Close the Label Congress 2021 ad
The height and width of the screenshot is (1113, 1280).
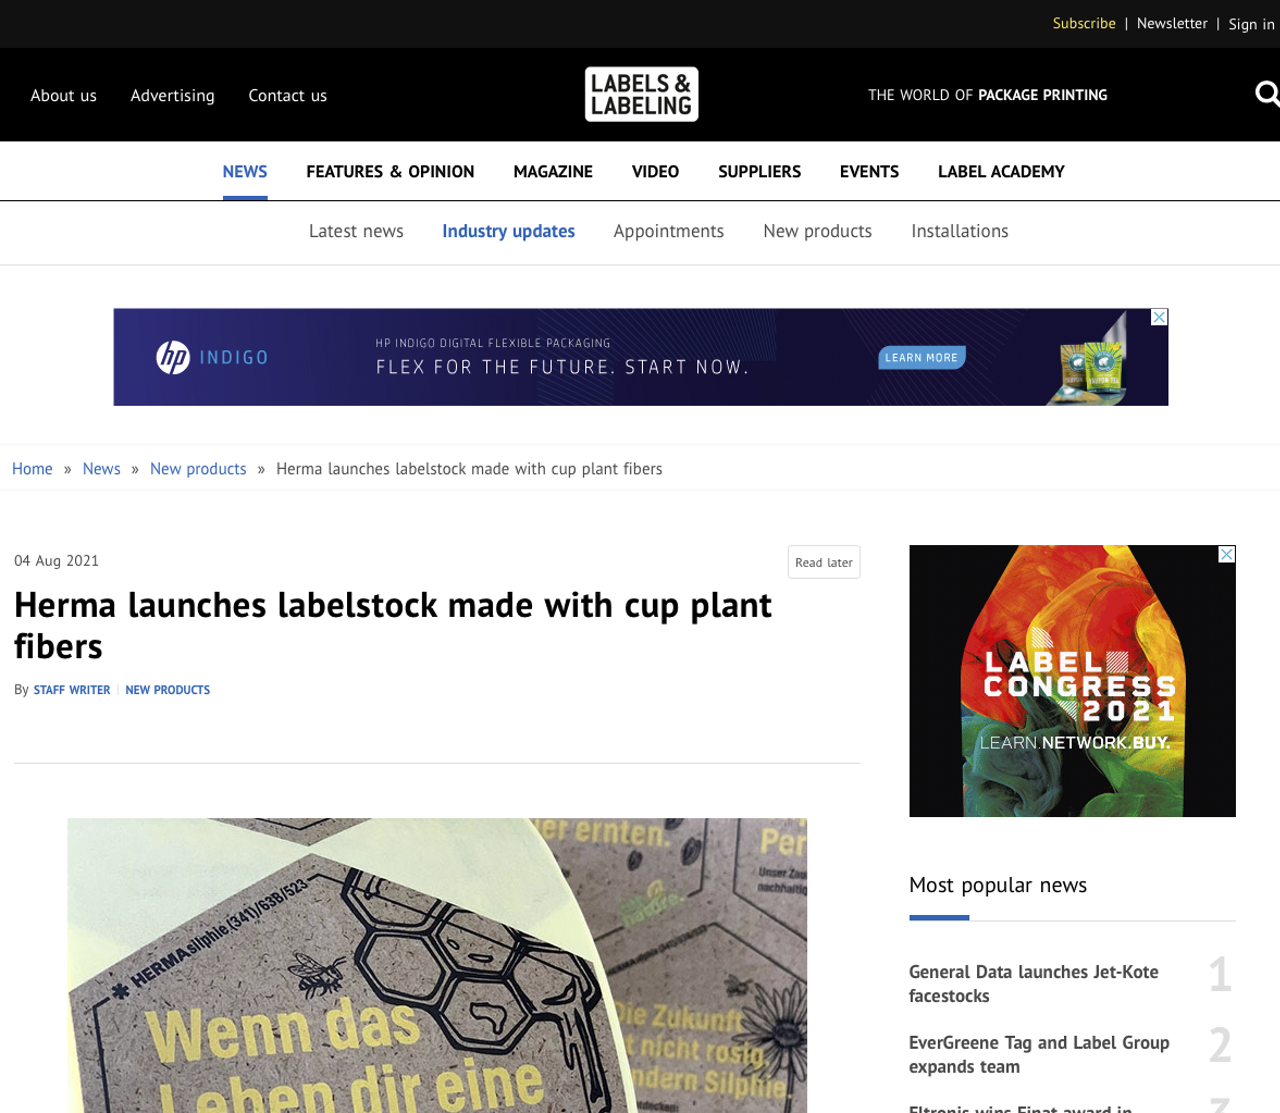pyautogui.click(x=1227, y=554)
